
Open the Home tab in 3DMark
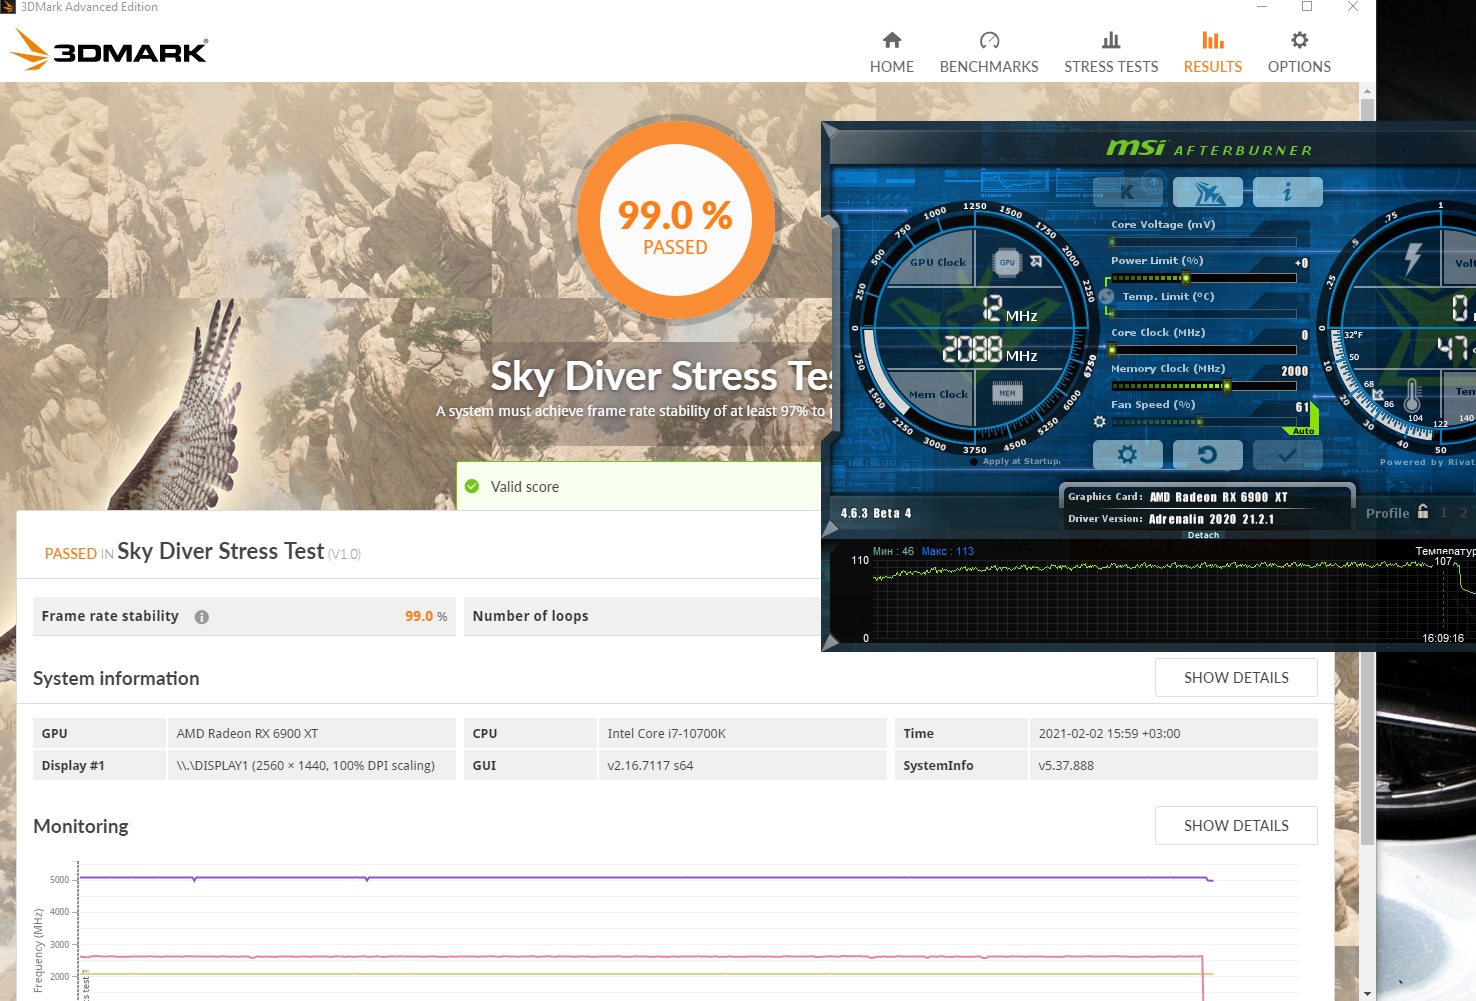[x=892, y=53]
